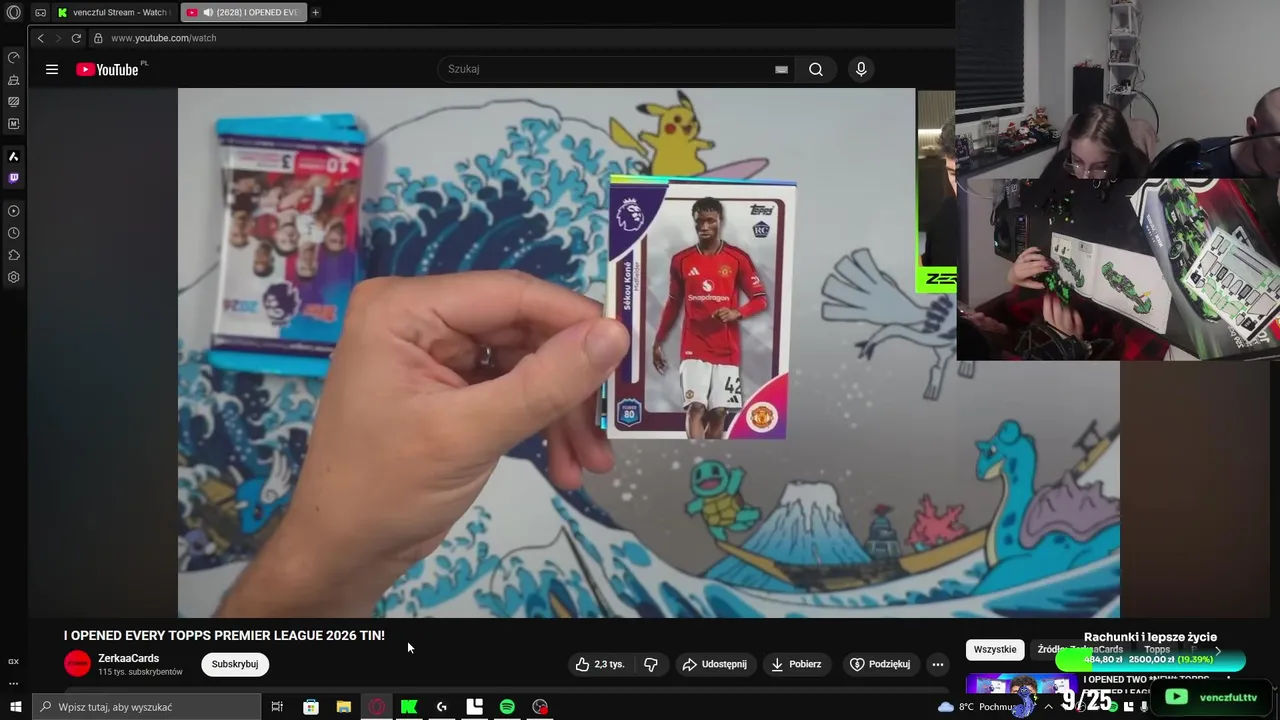Open the M sidebar panel icon

coord(14,124)
